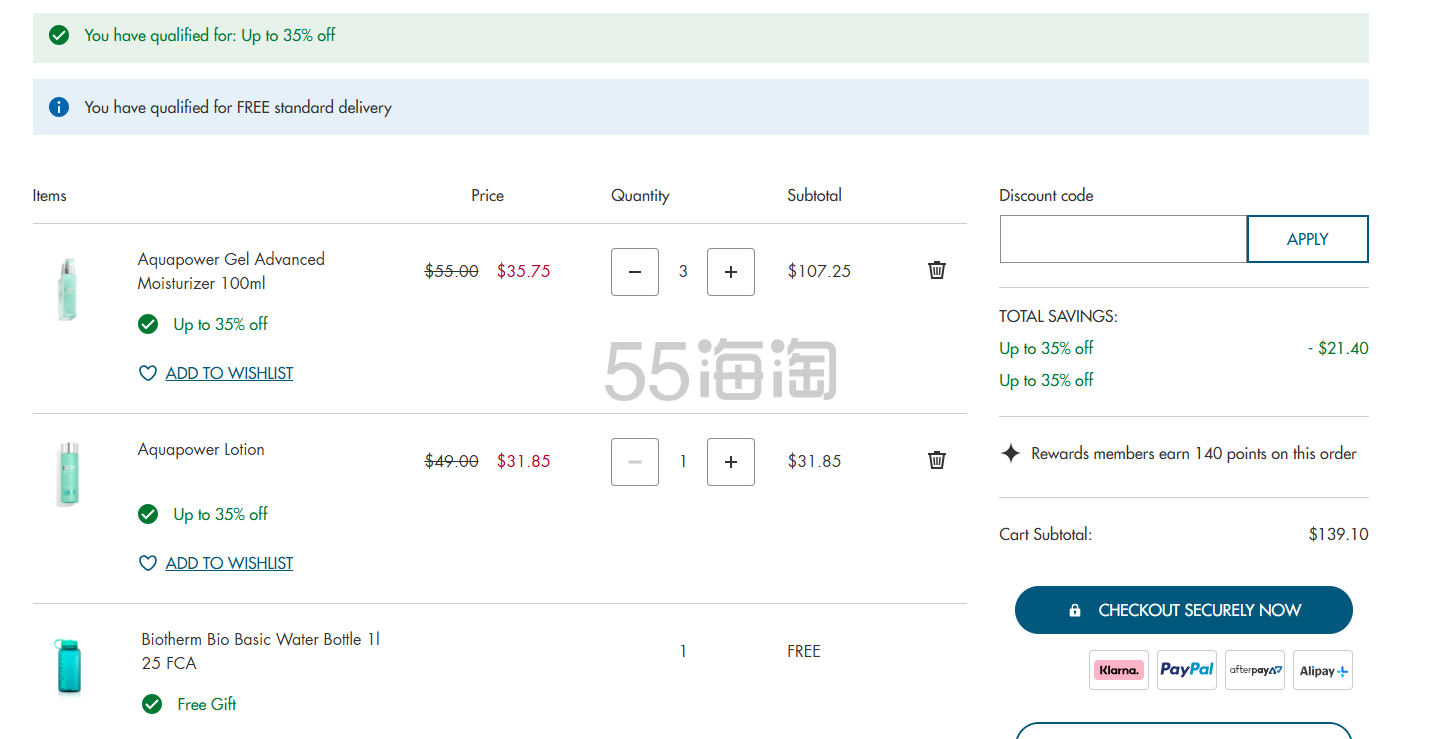The height and width of the screenshot is (739, 1441).
Task: Select 'You have qualified for FREE standard delivery' text
Action: [238, 107]
